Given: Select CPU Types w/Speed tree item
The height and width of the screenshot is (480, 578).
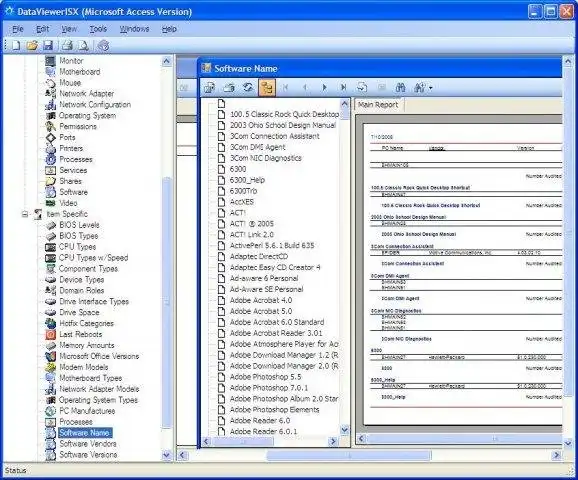Looking at the screenshot, I should click(x=93, y=258).
